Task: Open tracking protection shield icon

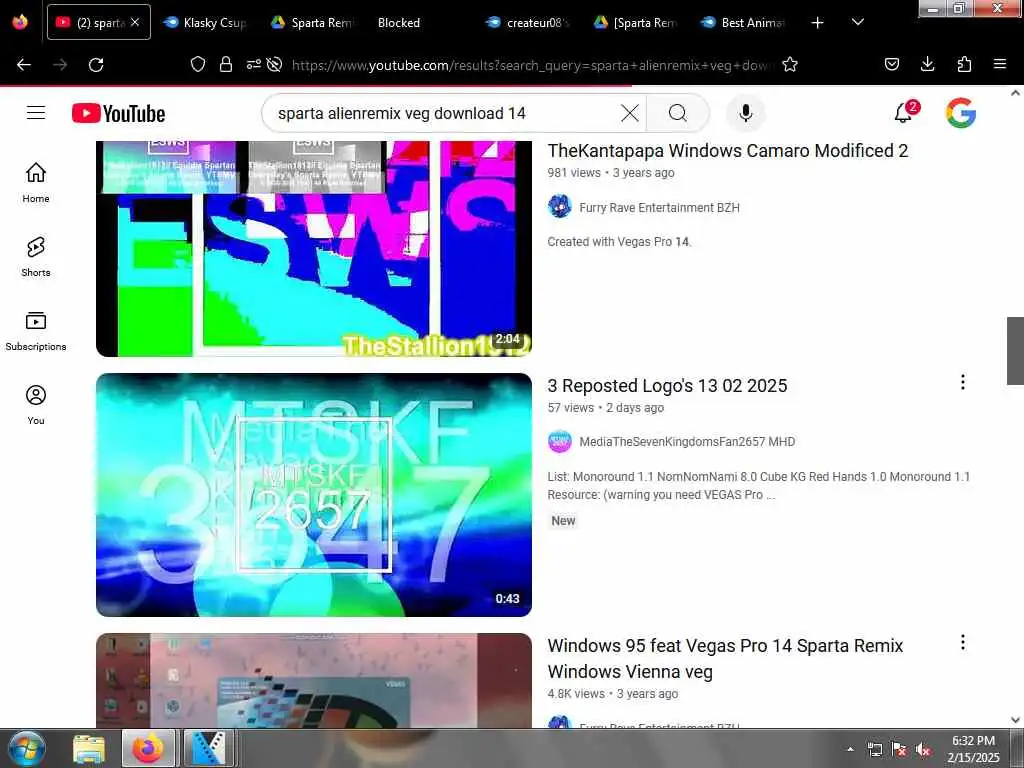Action: pos(198,64)
